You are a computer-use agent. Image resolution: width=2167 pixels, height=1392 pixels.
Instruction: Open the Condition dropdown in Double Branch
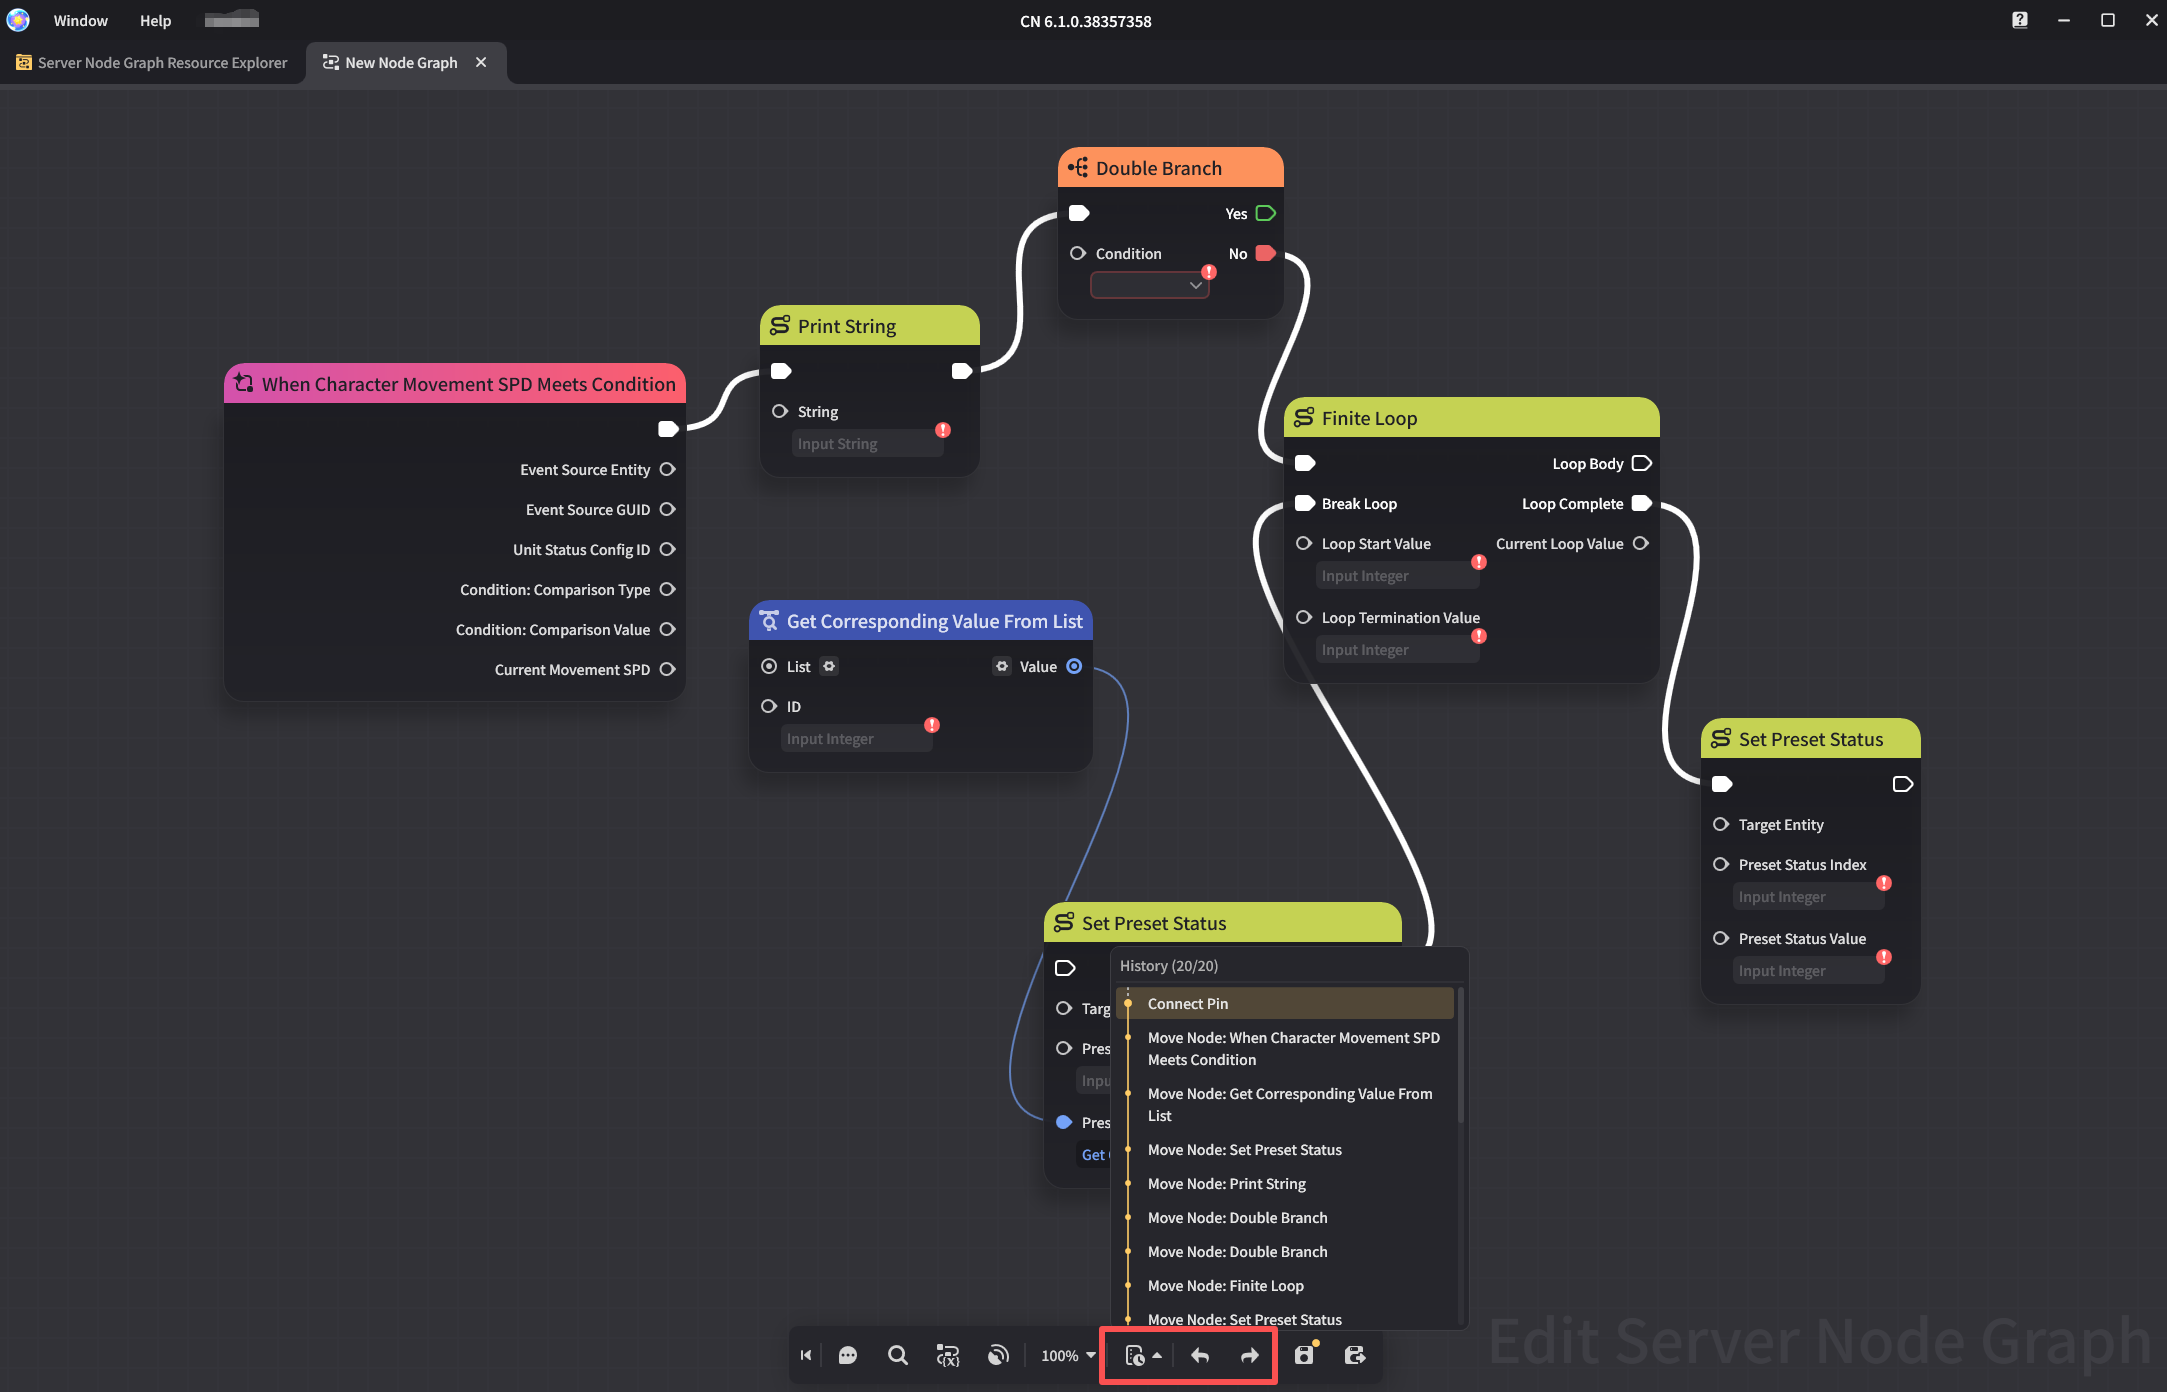[x=1149, y=285]
